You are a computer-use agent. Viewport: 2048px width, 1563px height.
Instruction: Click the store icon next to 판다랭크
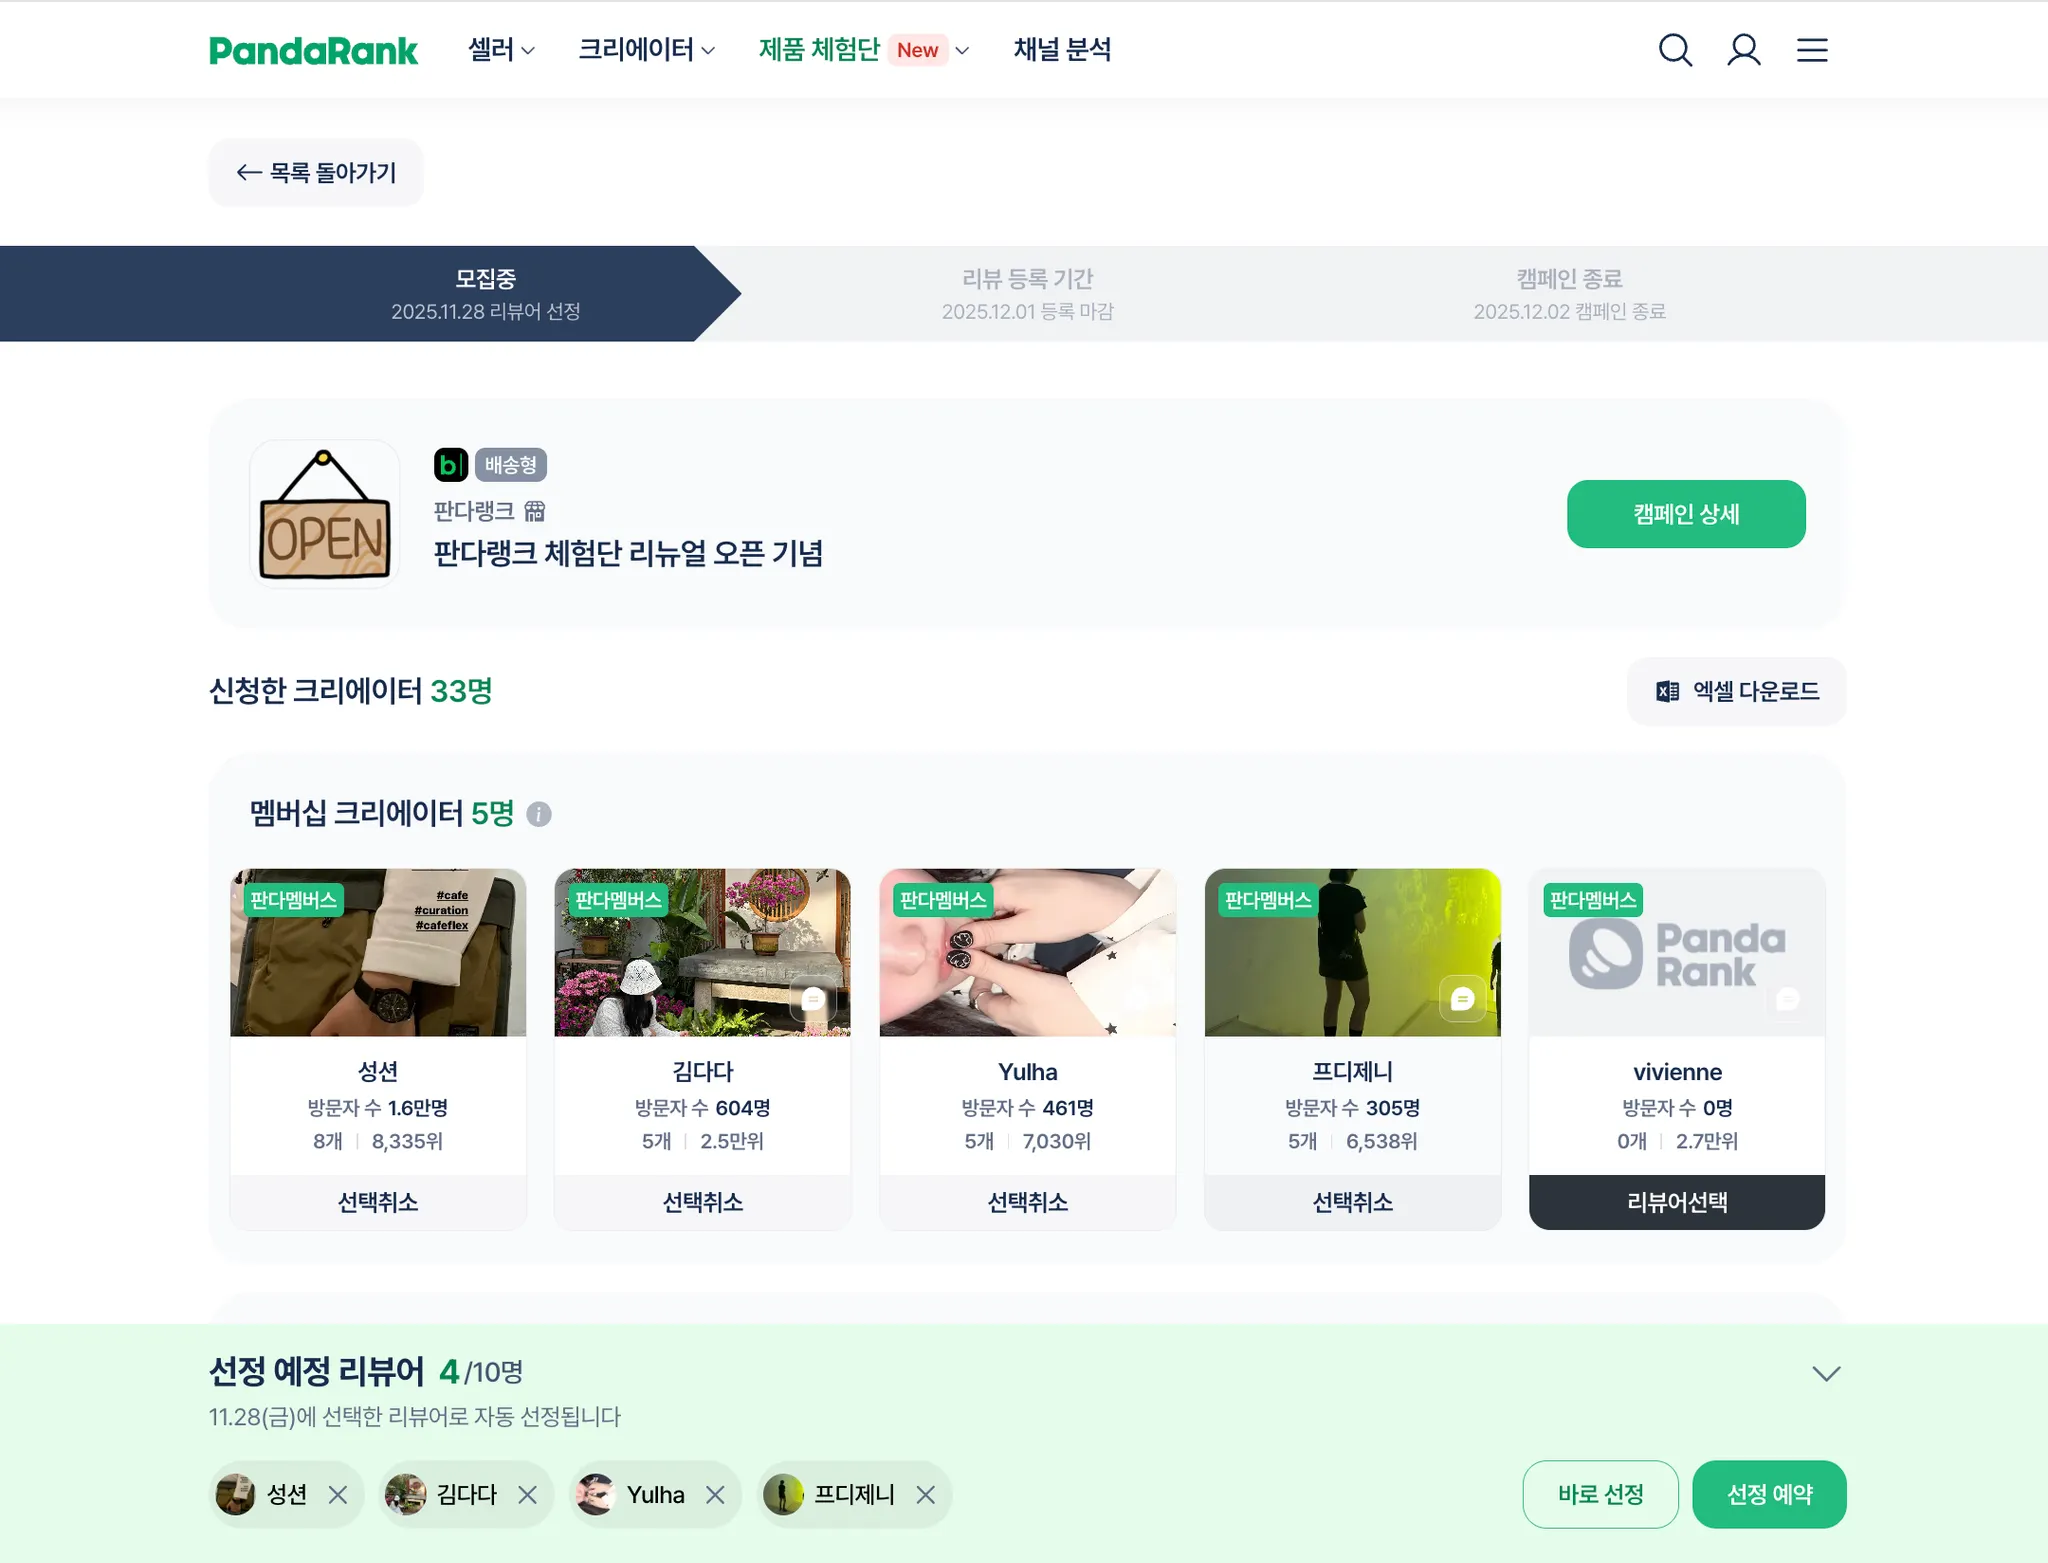pos(535,511)
